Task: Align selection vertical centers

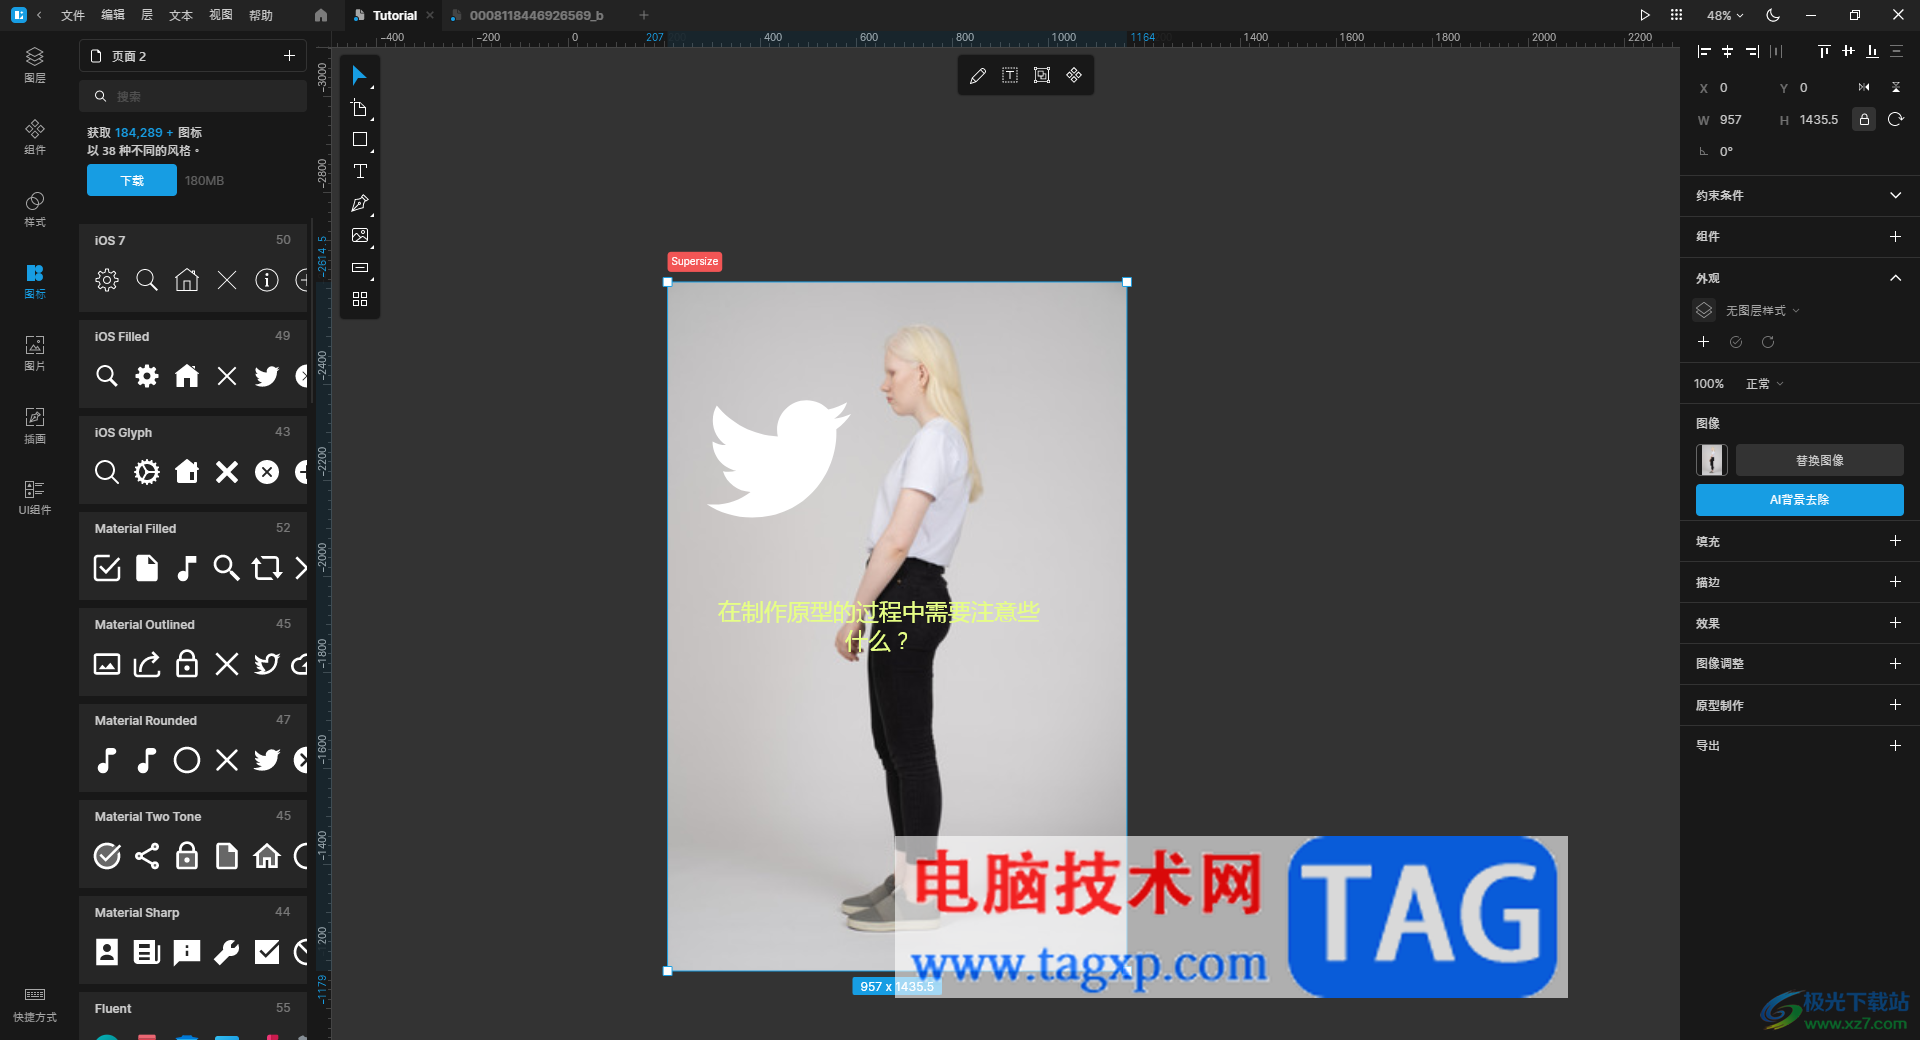Action: click(x=1848, y=51)
